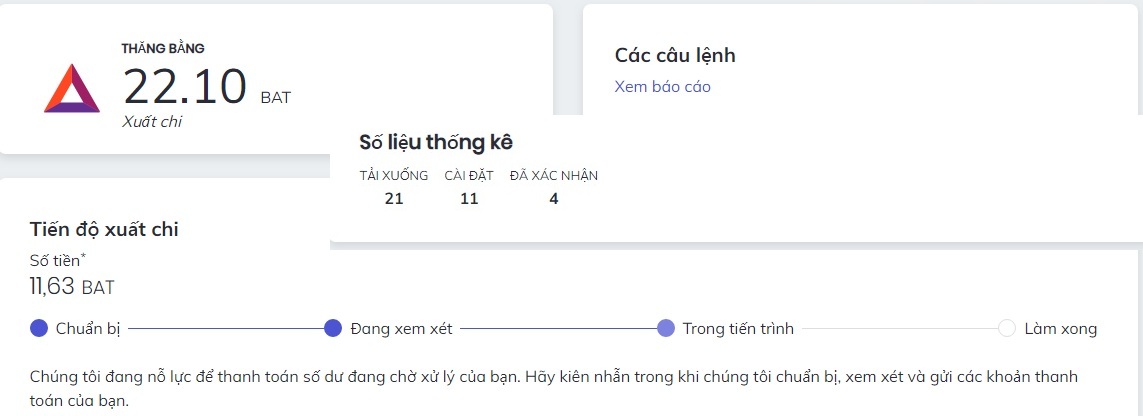1143x416 pixels.
Task: Click the Trong tiến trình step circle
Action: tap(666, 328)
